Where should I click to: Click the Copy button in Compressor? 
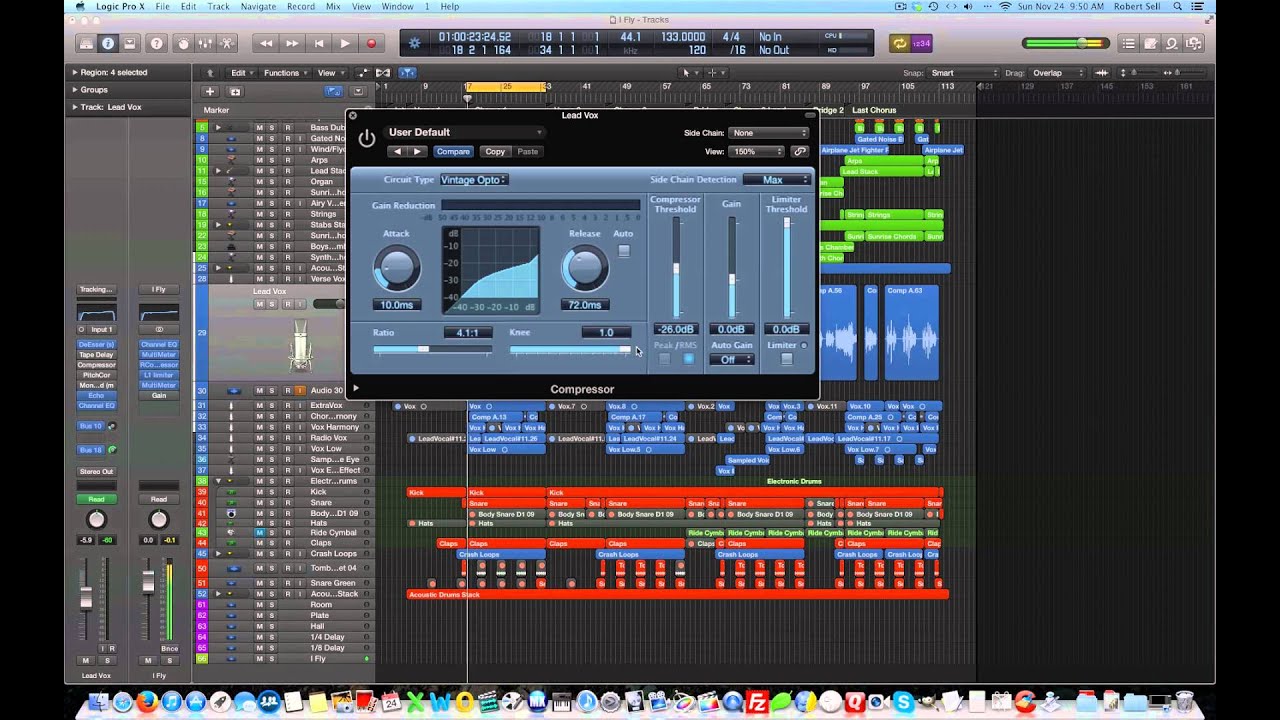click(x=495, y=151)
